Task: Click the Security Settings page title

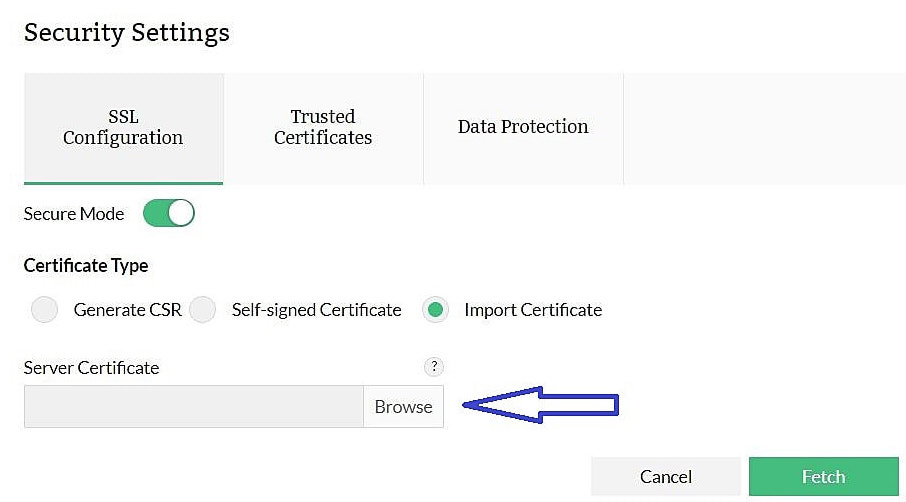Action: click(x=127, y=32)
